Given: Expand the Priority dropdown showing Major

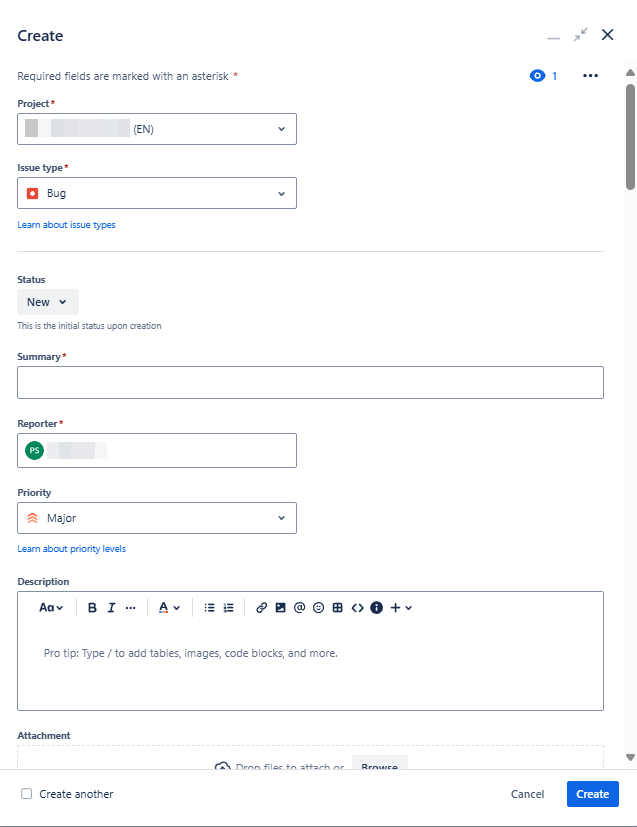Looking at the screenshot, I should (x=157, y=518).
